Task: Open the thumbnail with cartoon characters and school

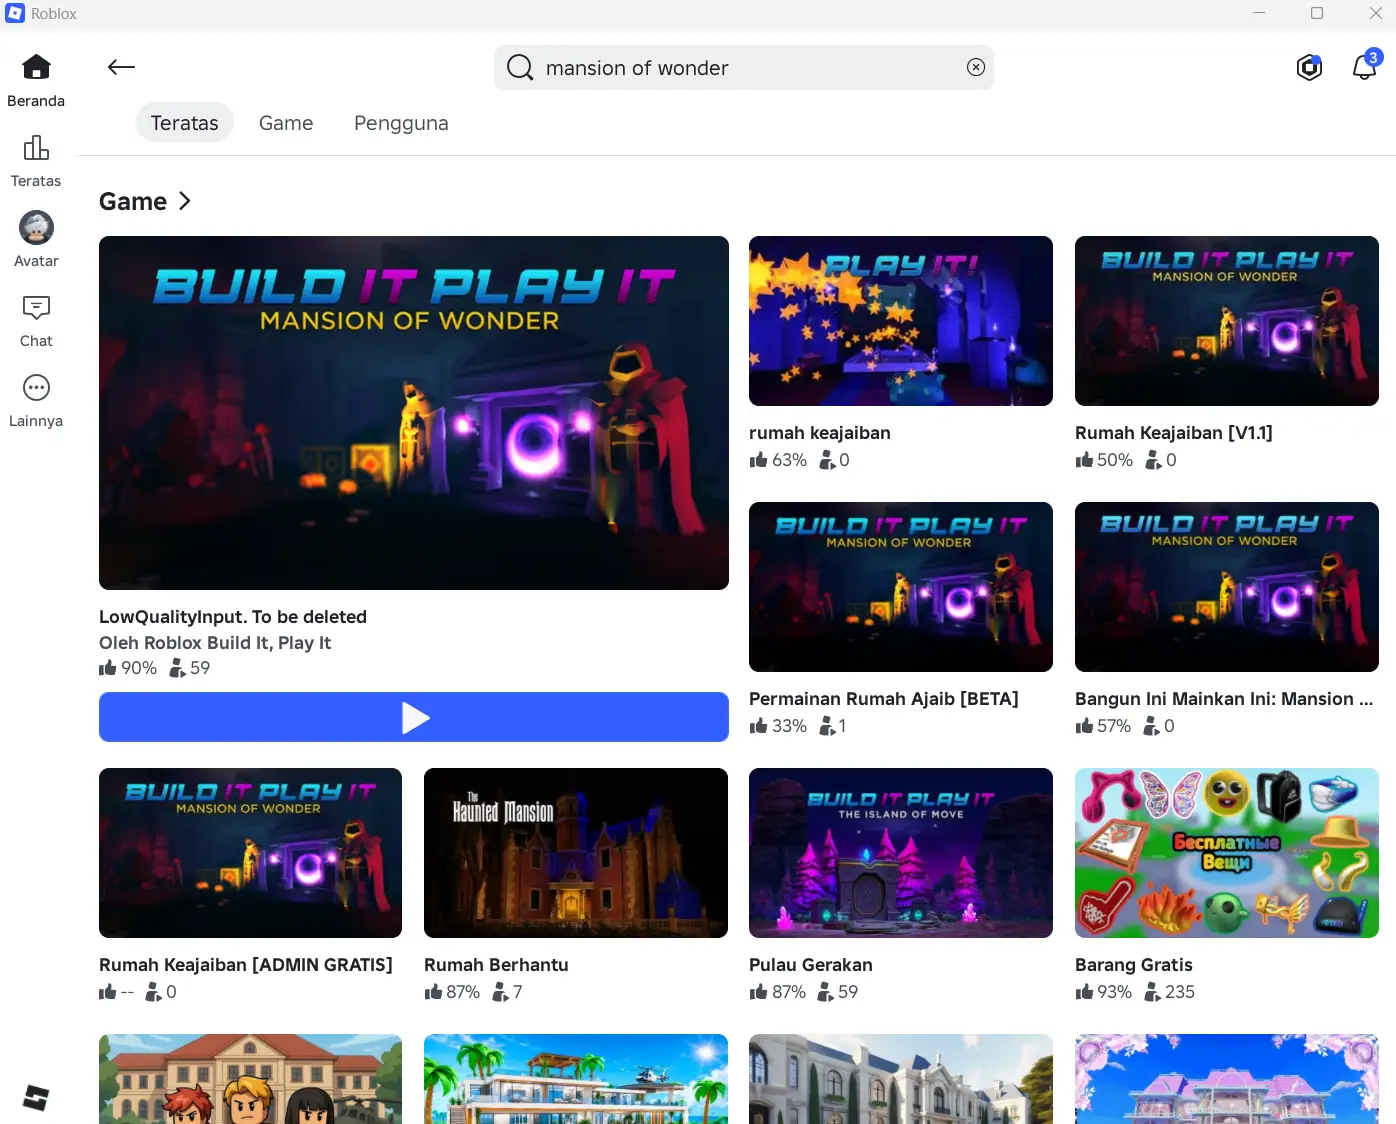Action: (x=250, y=1079)
